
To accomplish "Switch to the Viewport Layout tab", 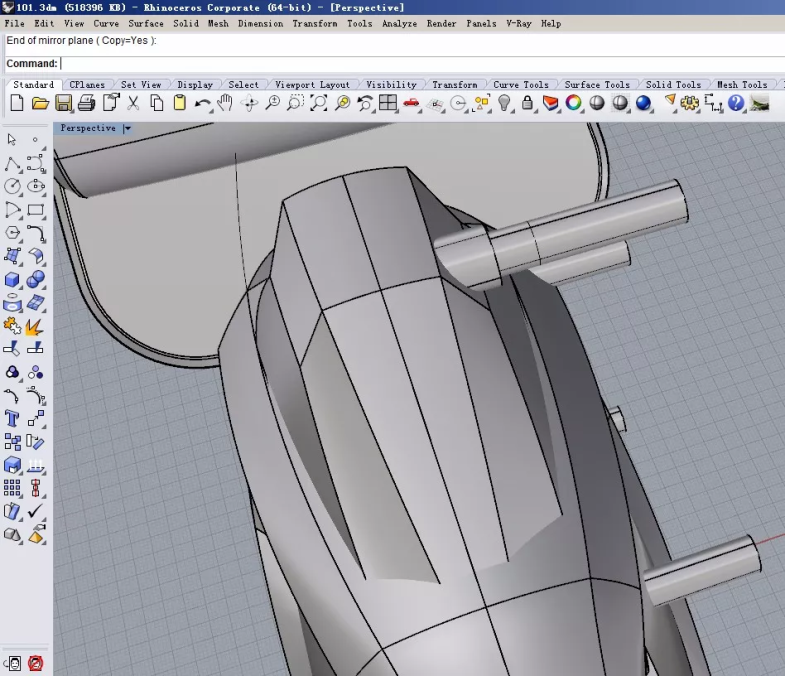I will click(312, 85).
